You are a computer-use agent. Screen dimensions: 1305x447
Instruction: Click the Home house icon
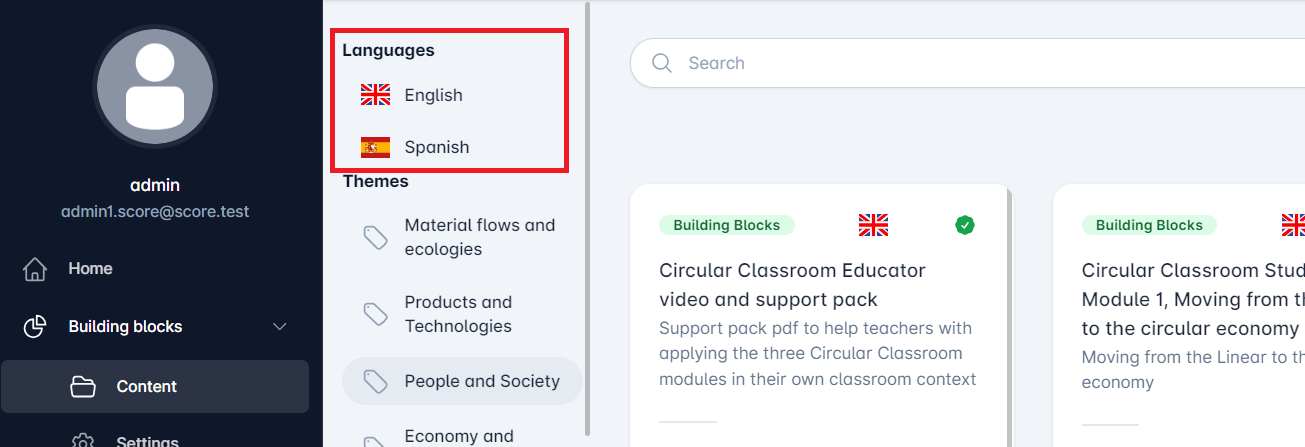[x=35, y=269]
